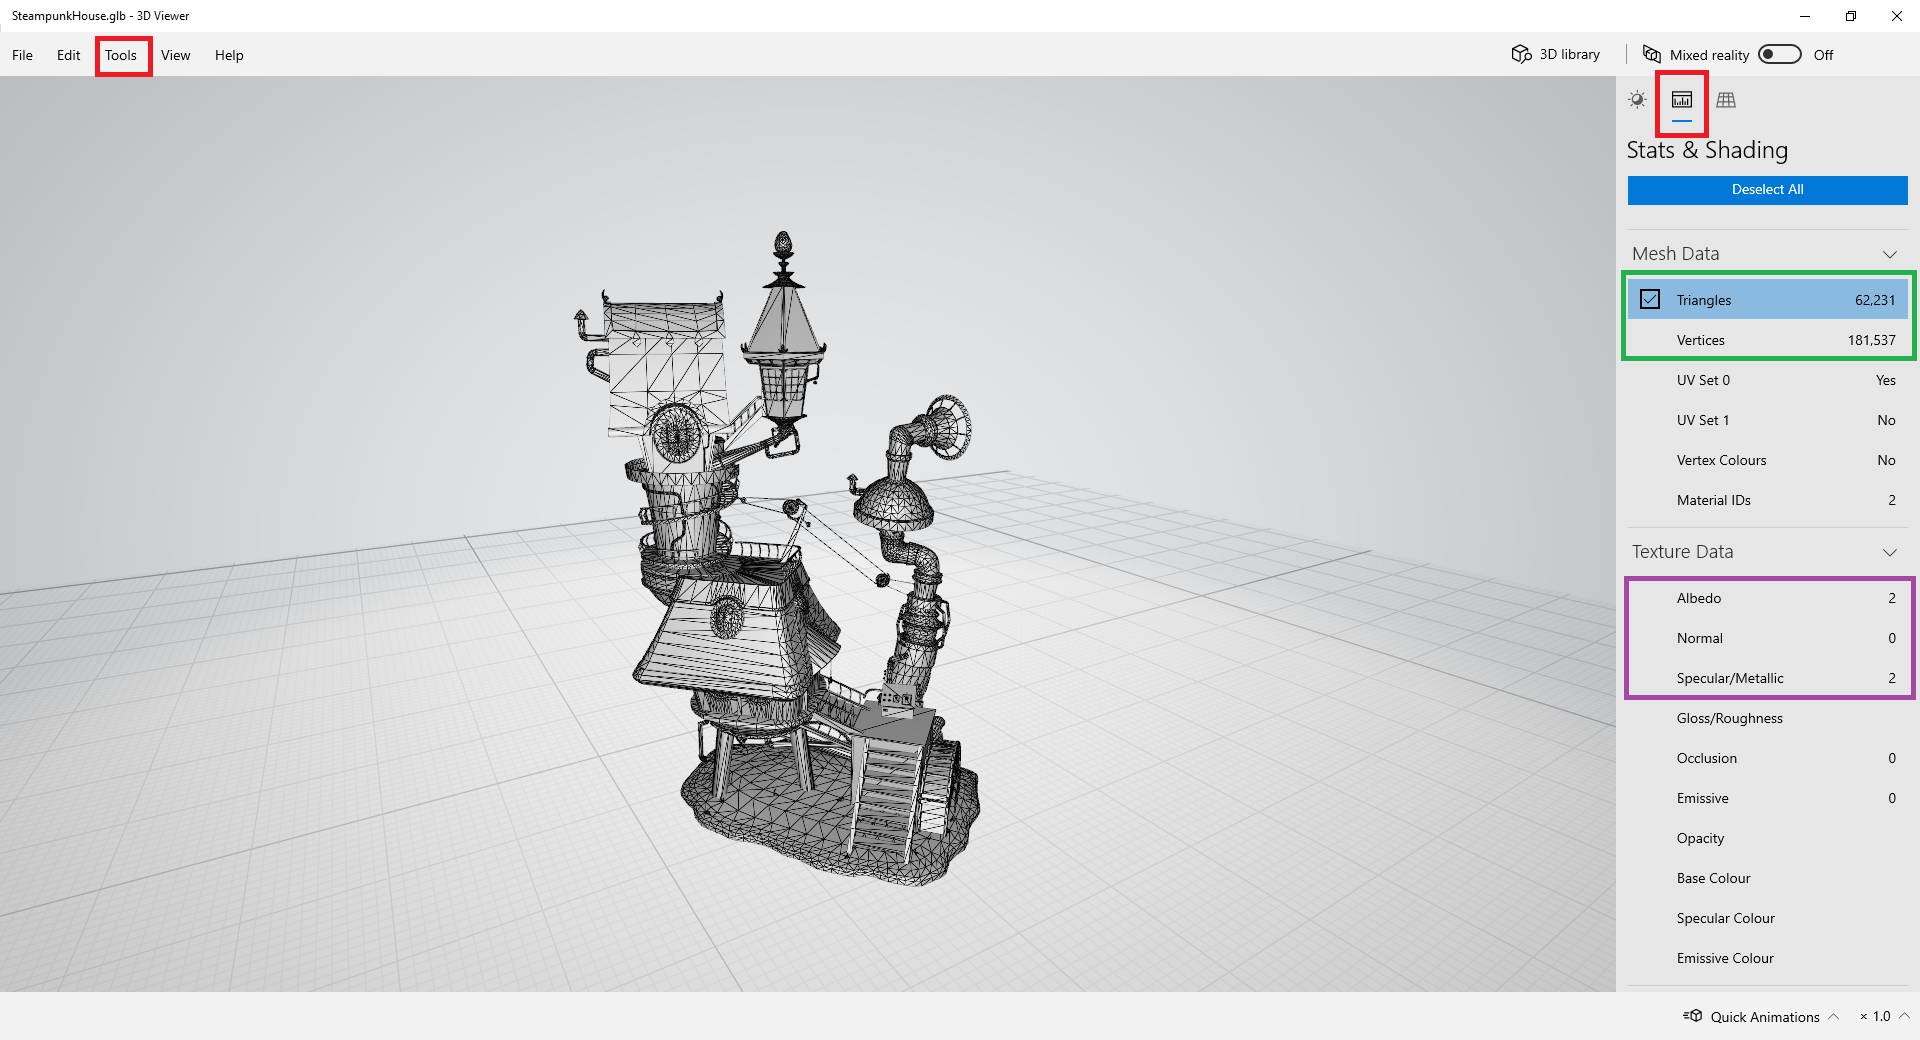
Task: Select the UV Set 1 row
Action: pyautogui.click(x=1767, y=420)
